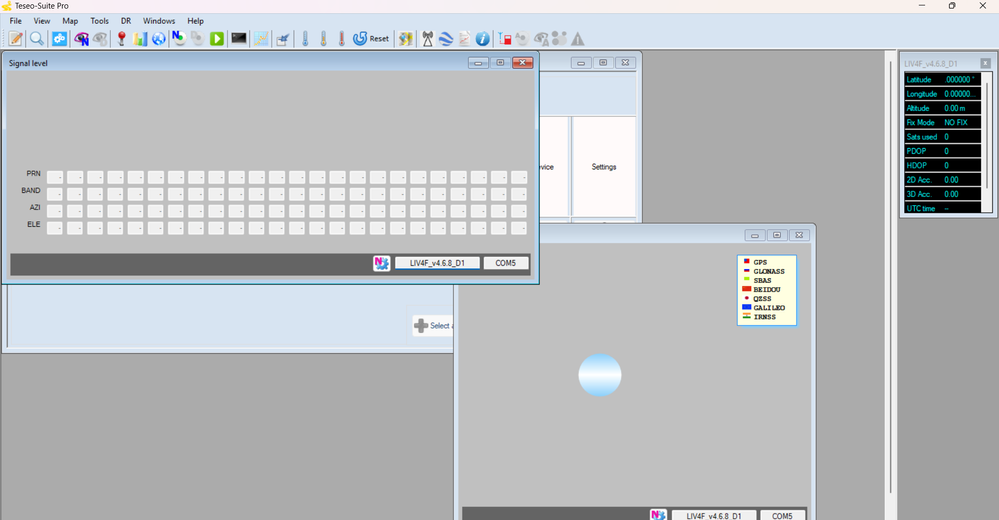Click the first PRN cell in Signal level
999x520 pixels.
[55, 177]
